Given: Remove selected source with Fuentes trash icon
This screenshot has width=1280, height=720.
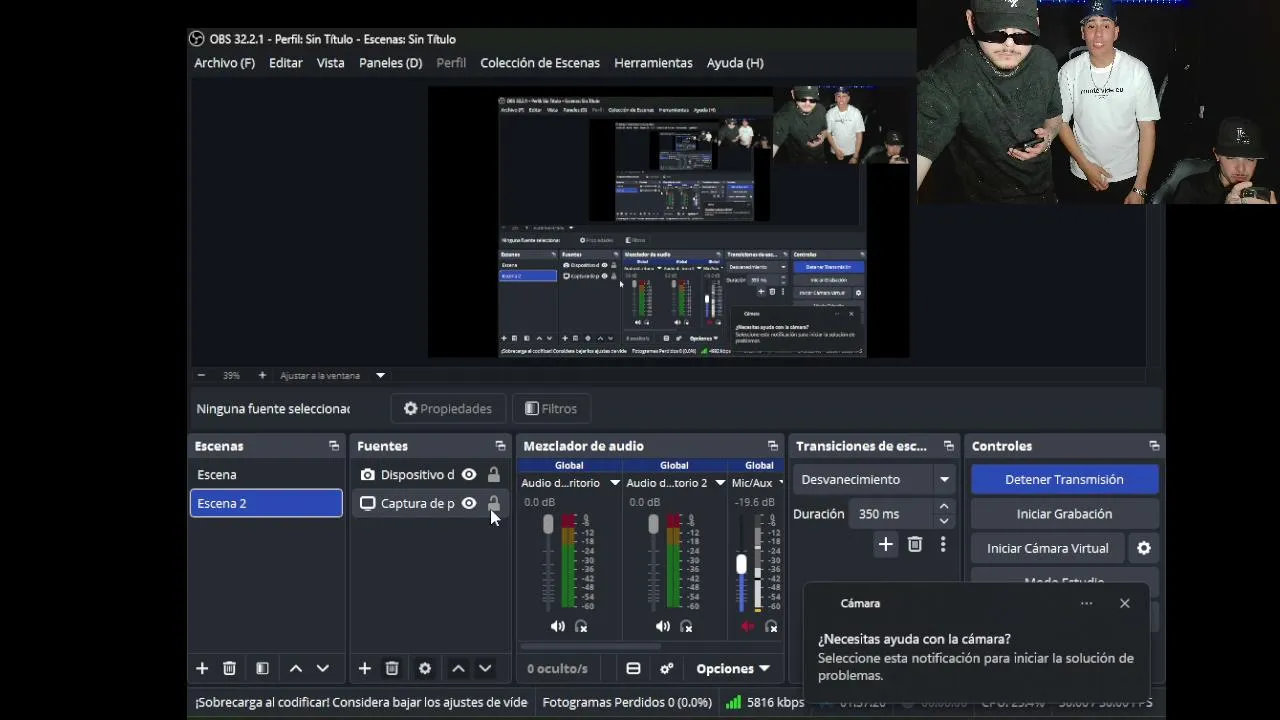Looking at the screenshot, I should click(392, 668).
